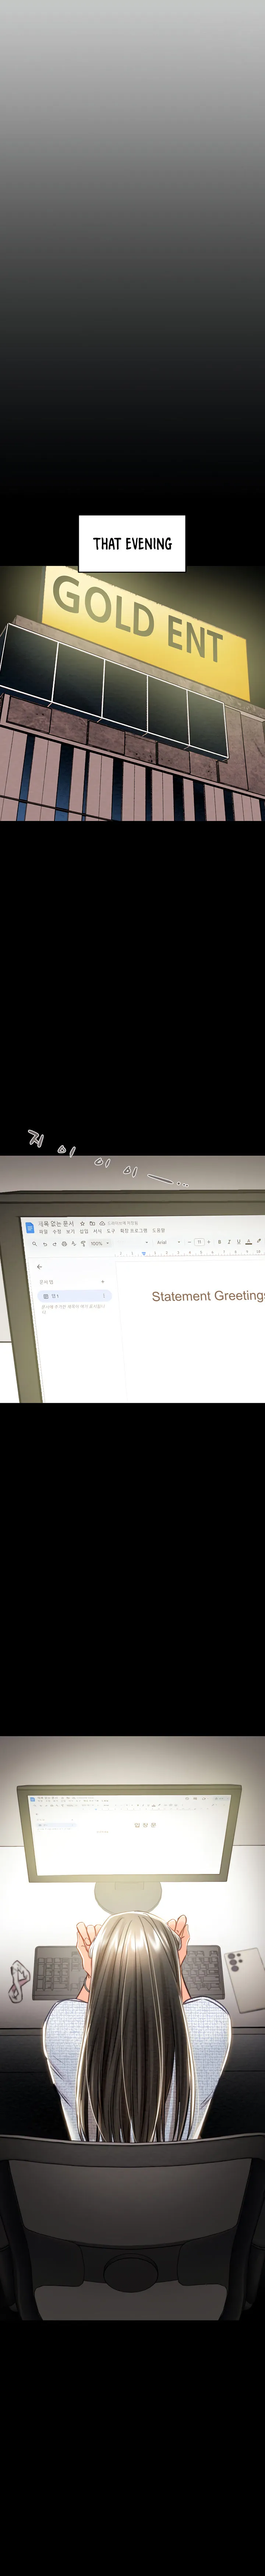265x2576 pixels.
Task: Click the print icon in toolbar
Action: tap(64, 1244)
